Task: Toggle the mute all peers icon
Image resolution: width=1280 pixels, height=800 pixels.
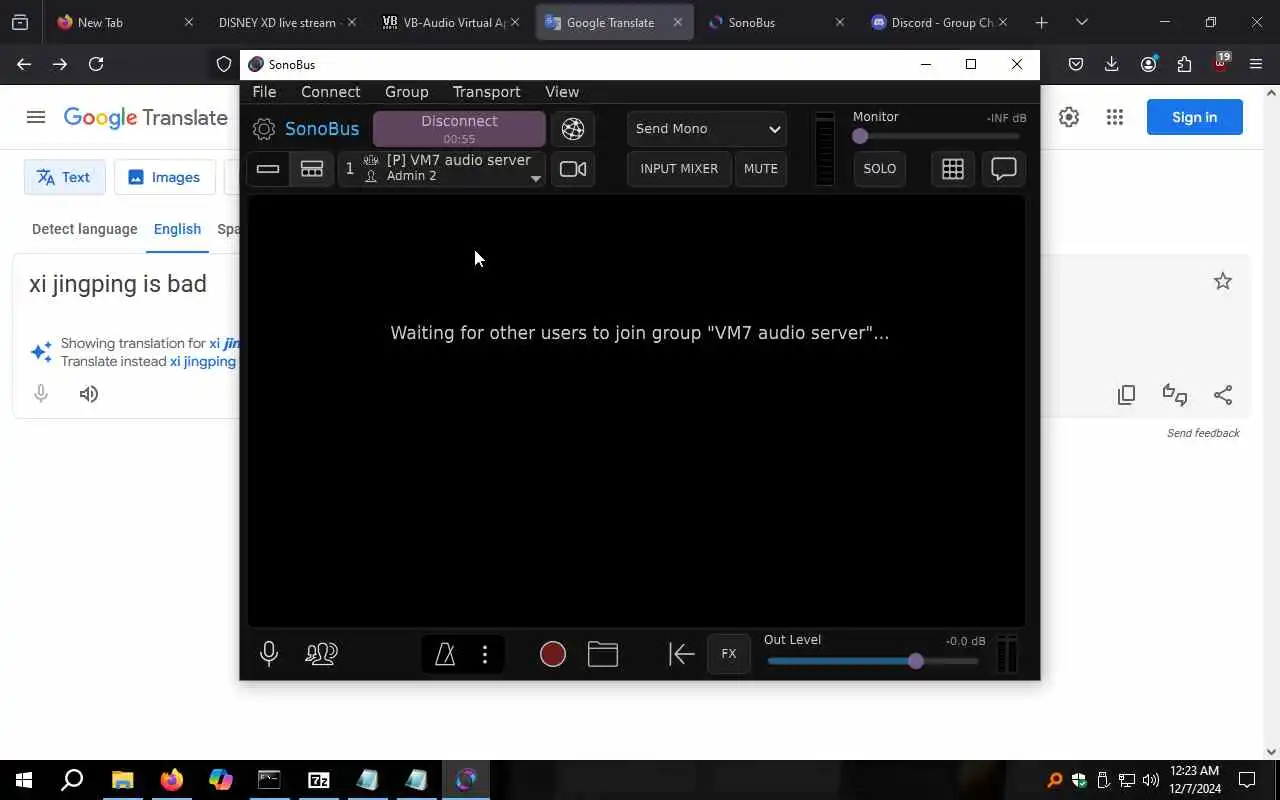Action: (321, 654)
